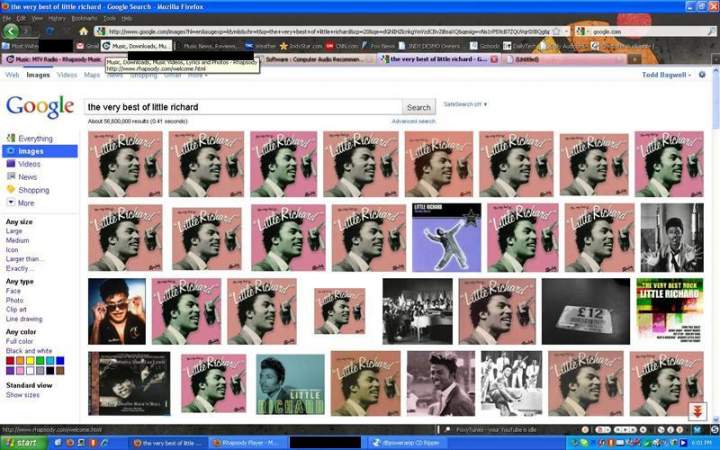The height and width of the screenshot is (450, 720).
Task: Open the Weather bookmark
Action: (260, 45)
